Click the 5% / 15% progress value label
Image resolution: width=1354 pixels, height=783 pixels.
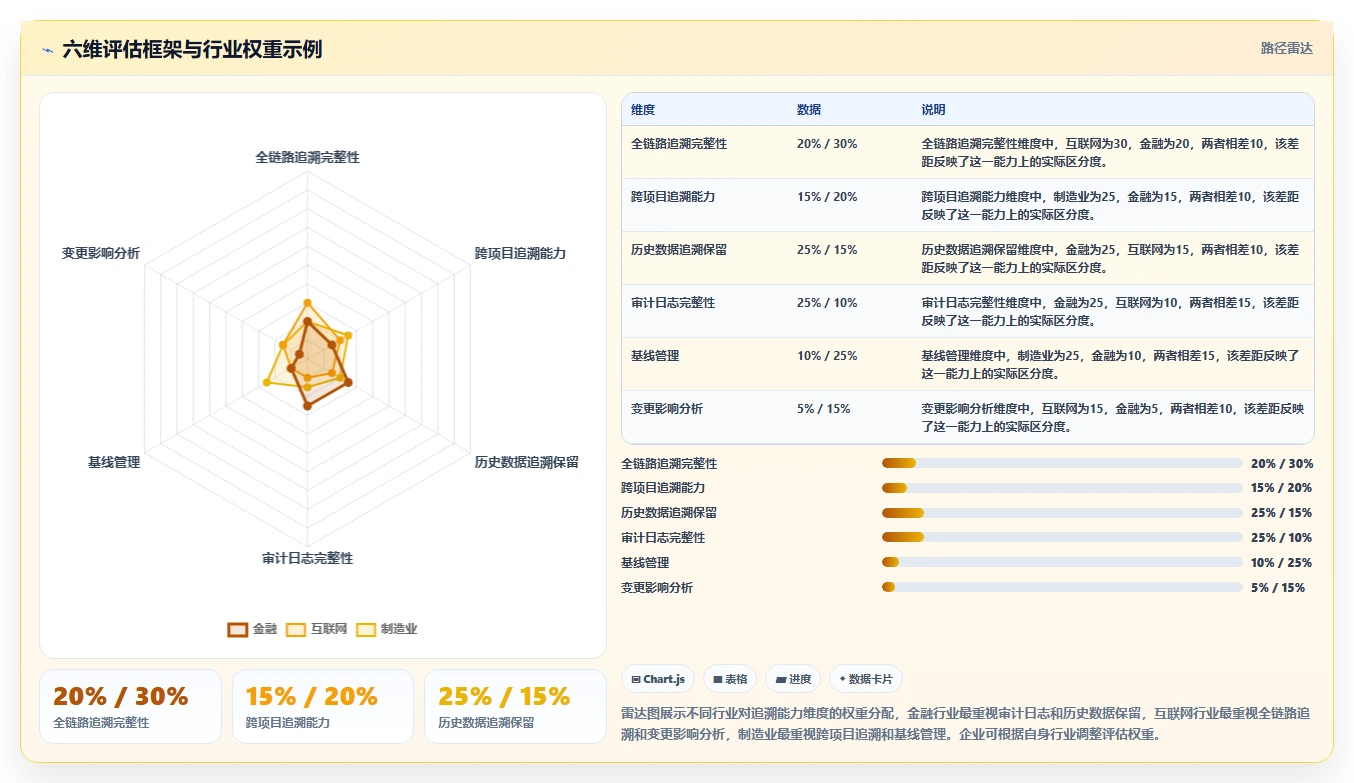(x=1278, y=588)
